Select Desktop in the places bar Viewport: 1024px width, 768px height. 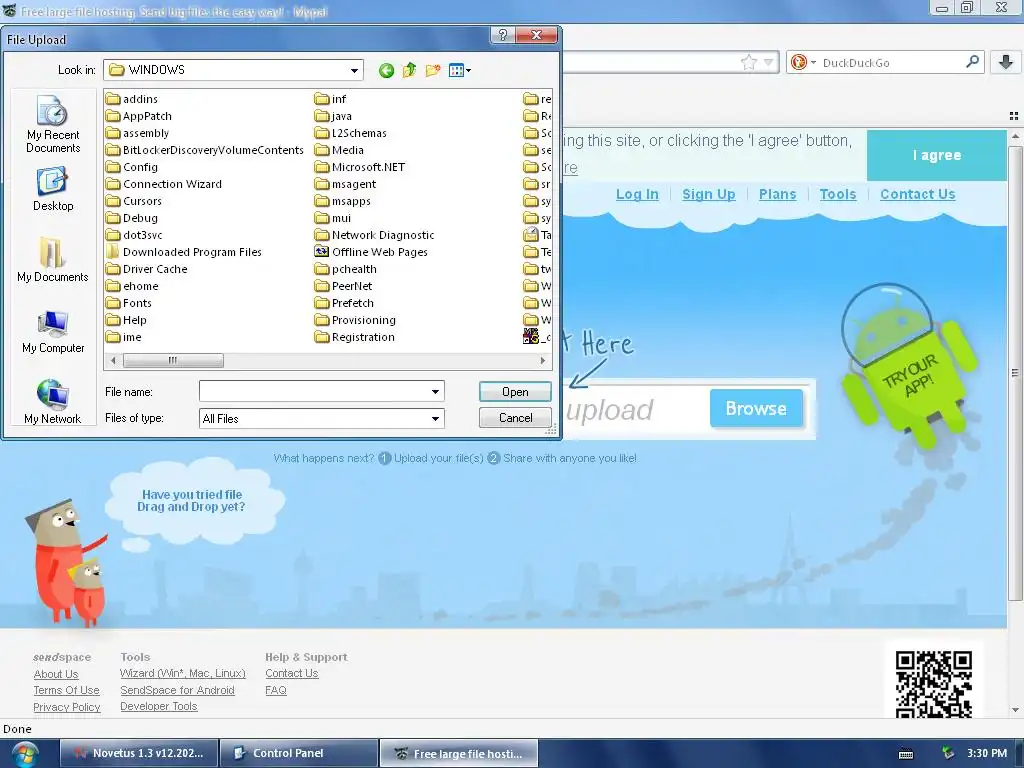click(x=53, y=189)
